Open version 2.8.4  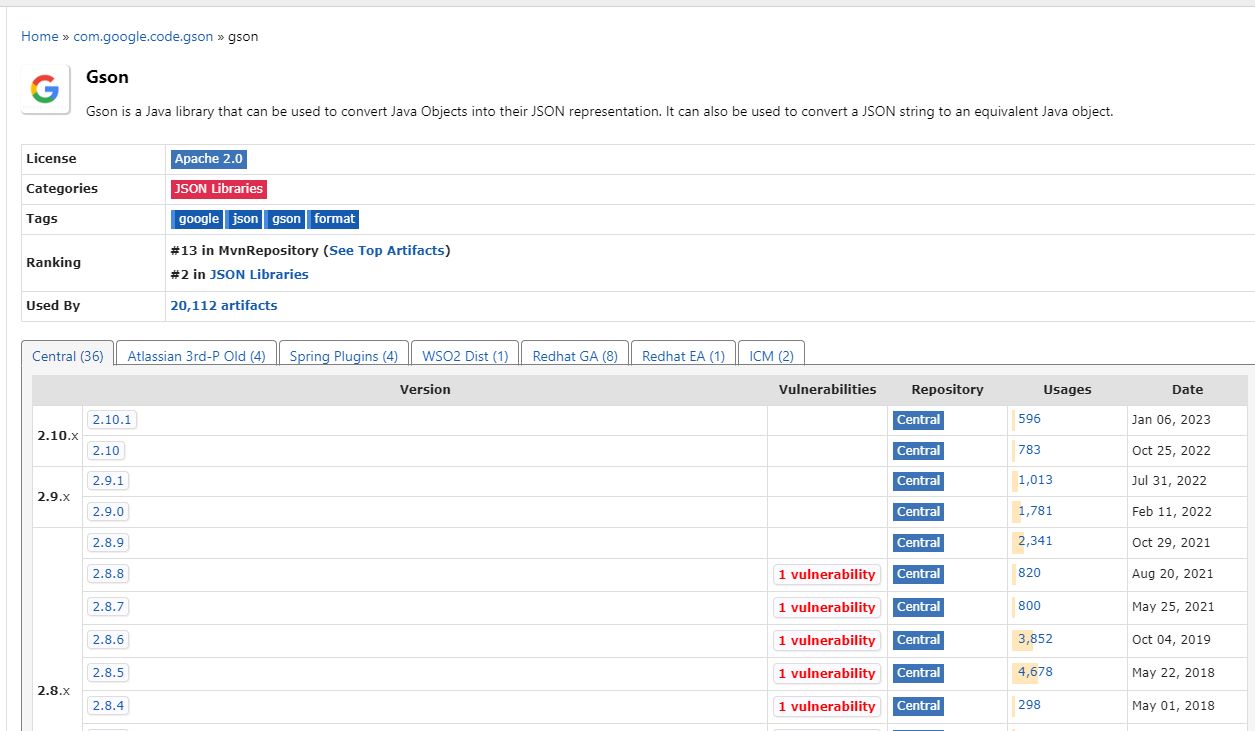coord(108,706)
